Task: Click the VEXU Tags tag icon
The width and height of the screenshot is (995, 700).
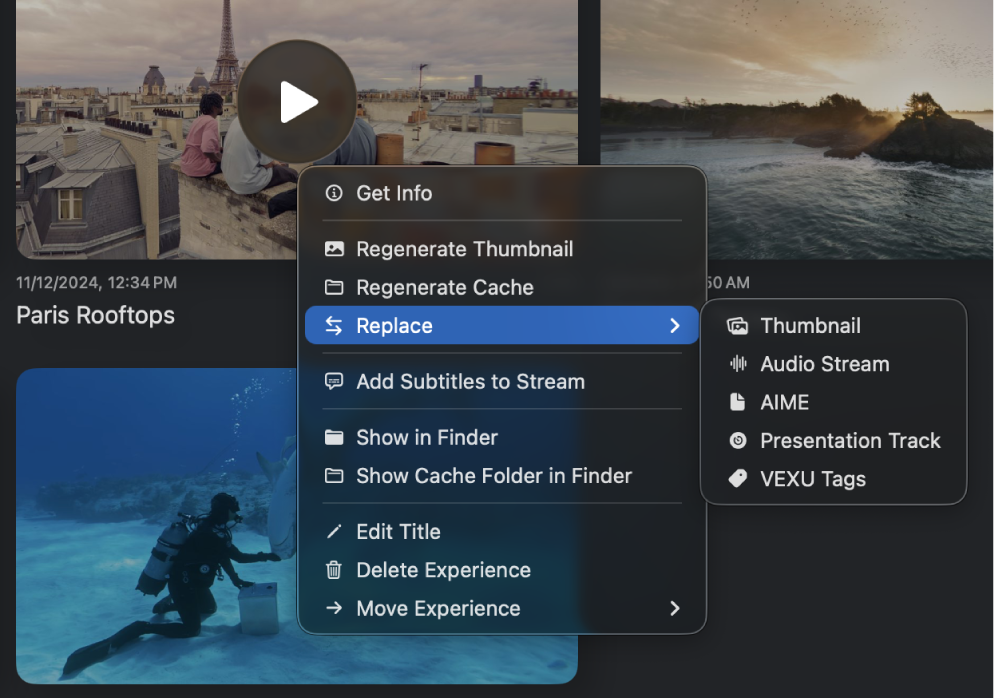Action: (x=737, y=479)
